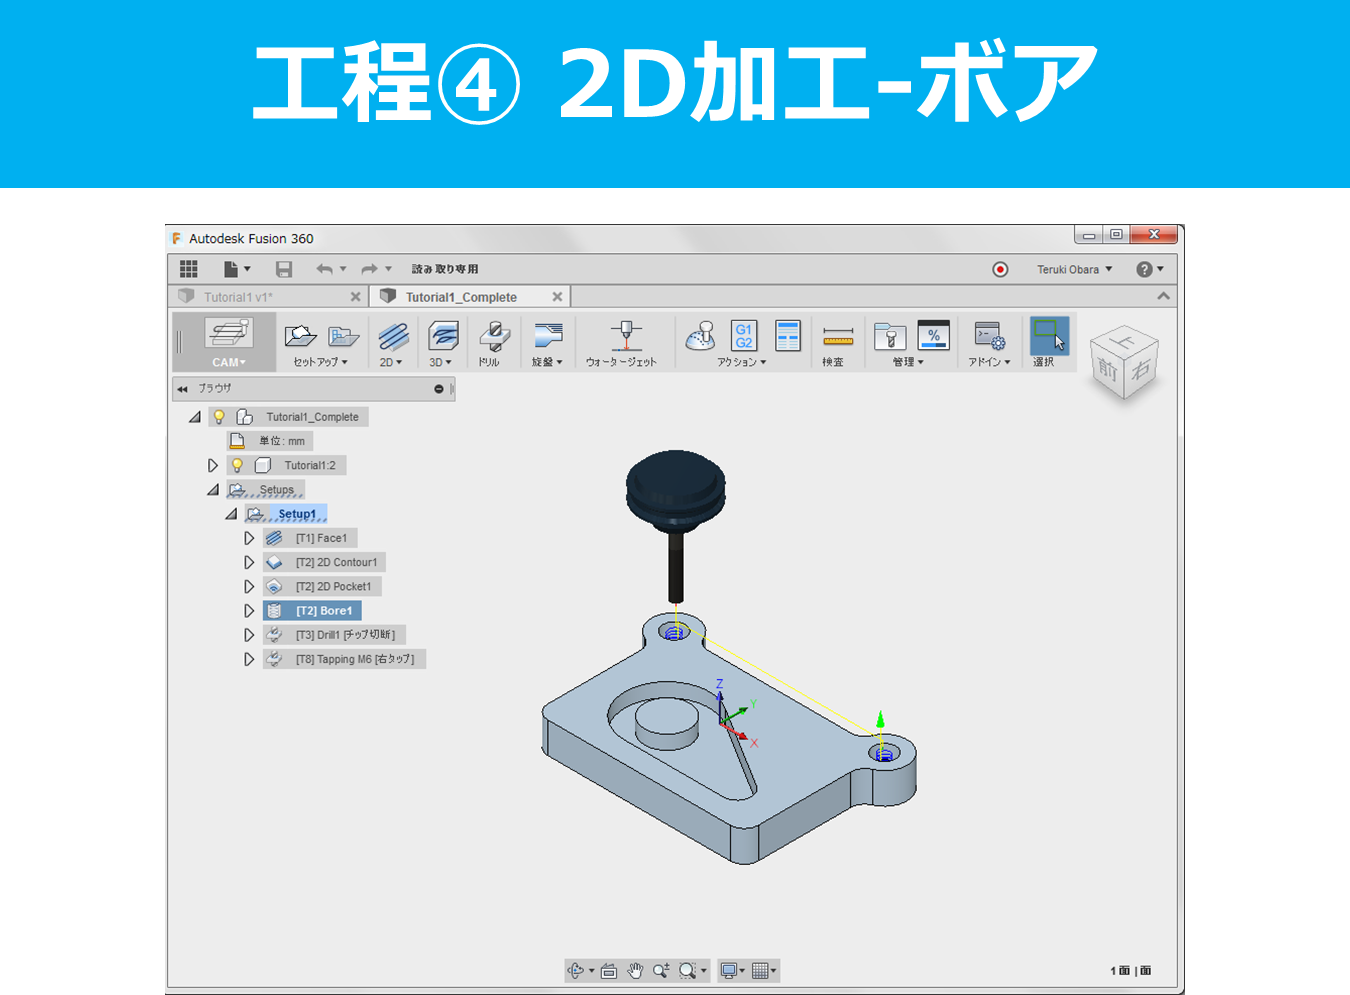Toggle the Tutorial1:2 light bulb visibility
The width and height of the screenshot is (1350, 995).
(237, 464)
